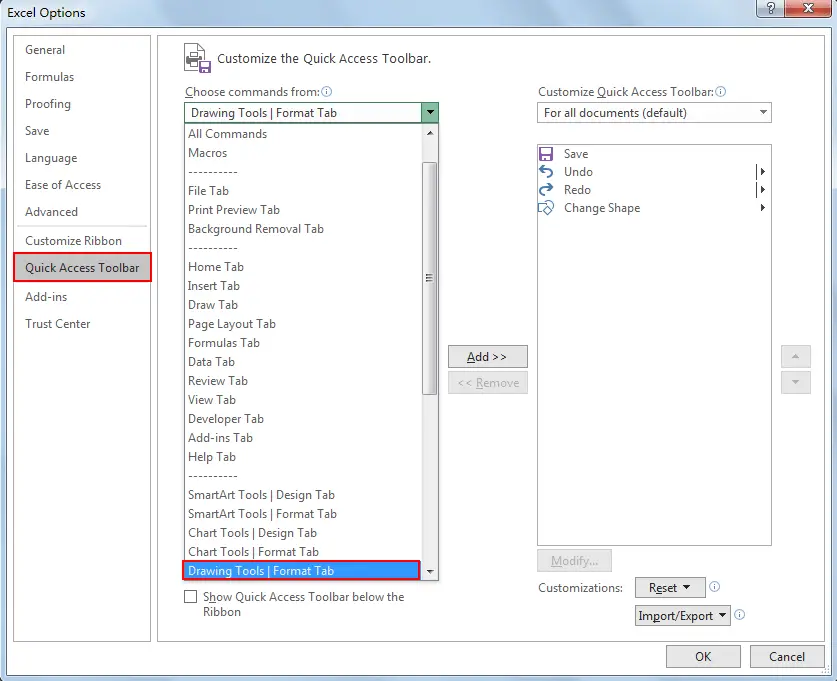This screenshot has height=681, width=837.
Task: Choose Add-ins Tab option
Action: point(303,438)
